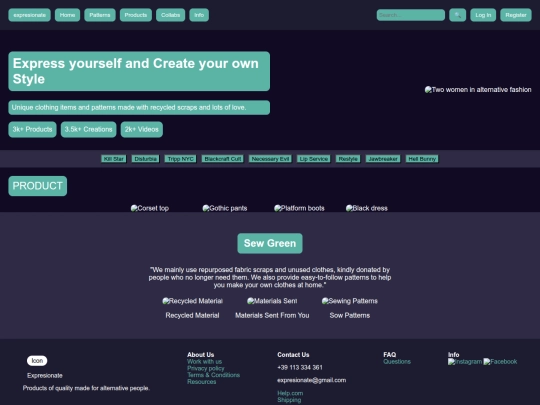The width and height of the screenshot is (540, 405).
Task: Select the Hell Bunny brand tag
Action: click(422, 159)
